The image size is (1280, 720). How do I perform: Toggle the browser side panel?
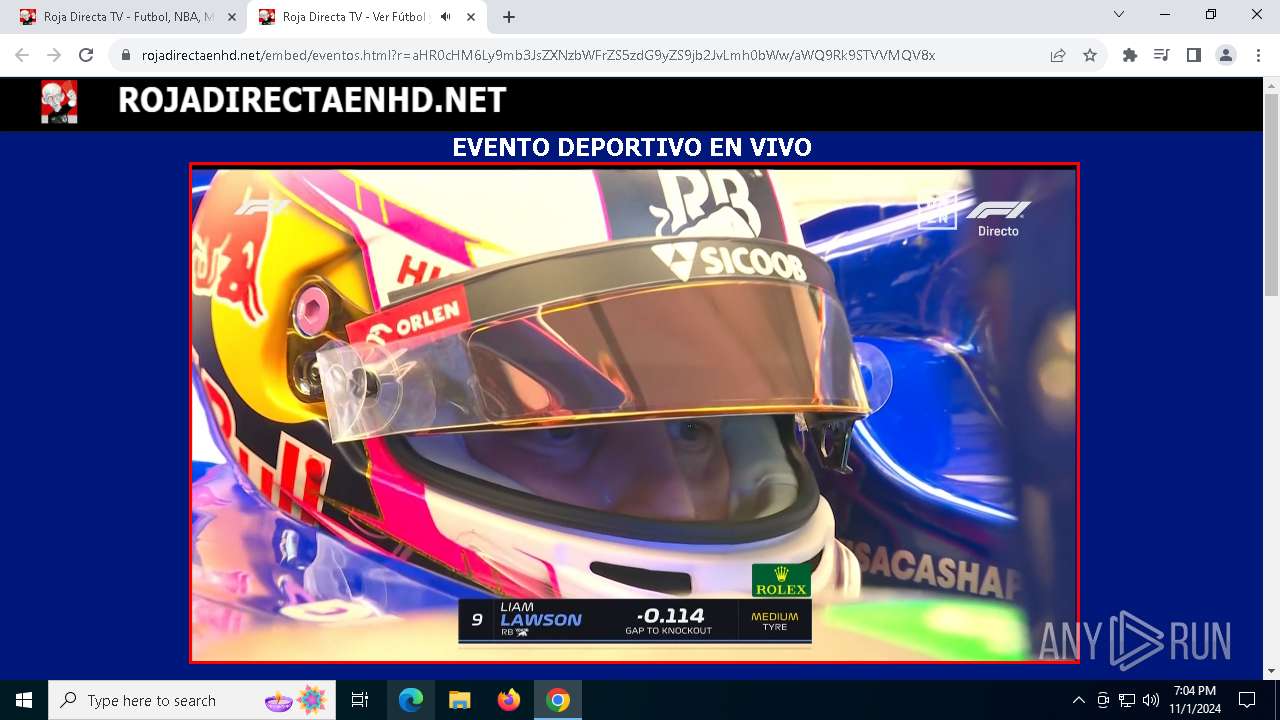coord(1194,55)
